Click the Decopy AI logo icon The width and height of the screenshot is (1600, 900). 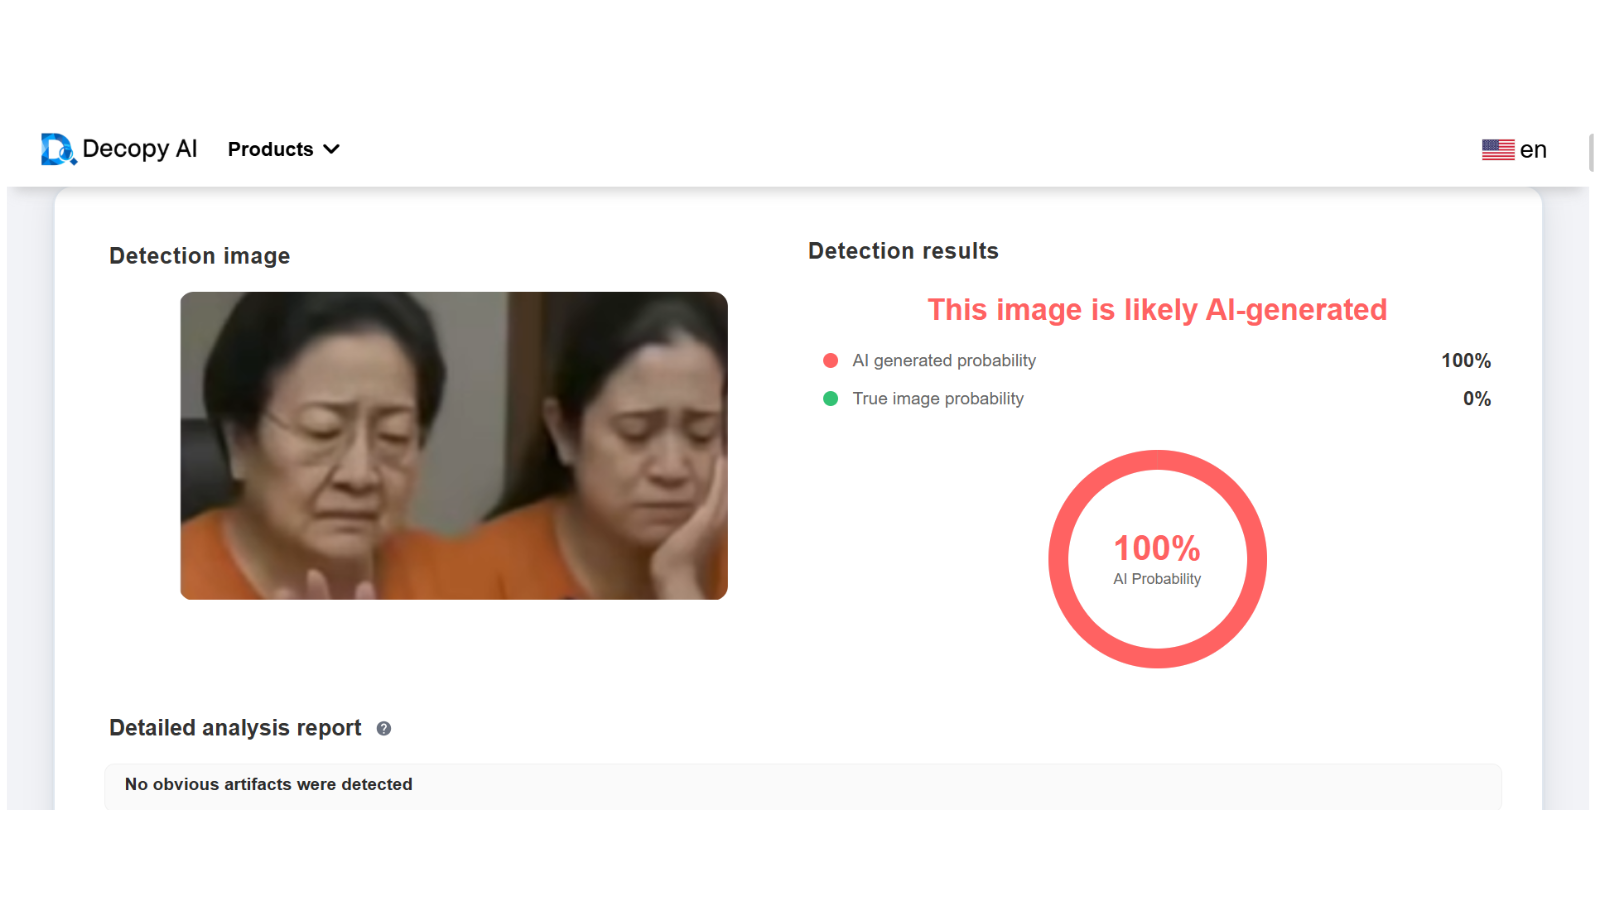[x=58, y=149]
